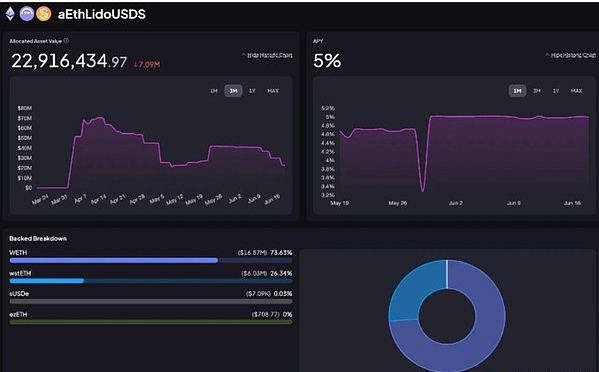The image size is (599, 372).
Task: Click the sUSDe label
Action: pos(19,294)
